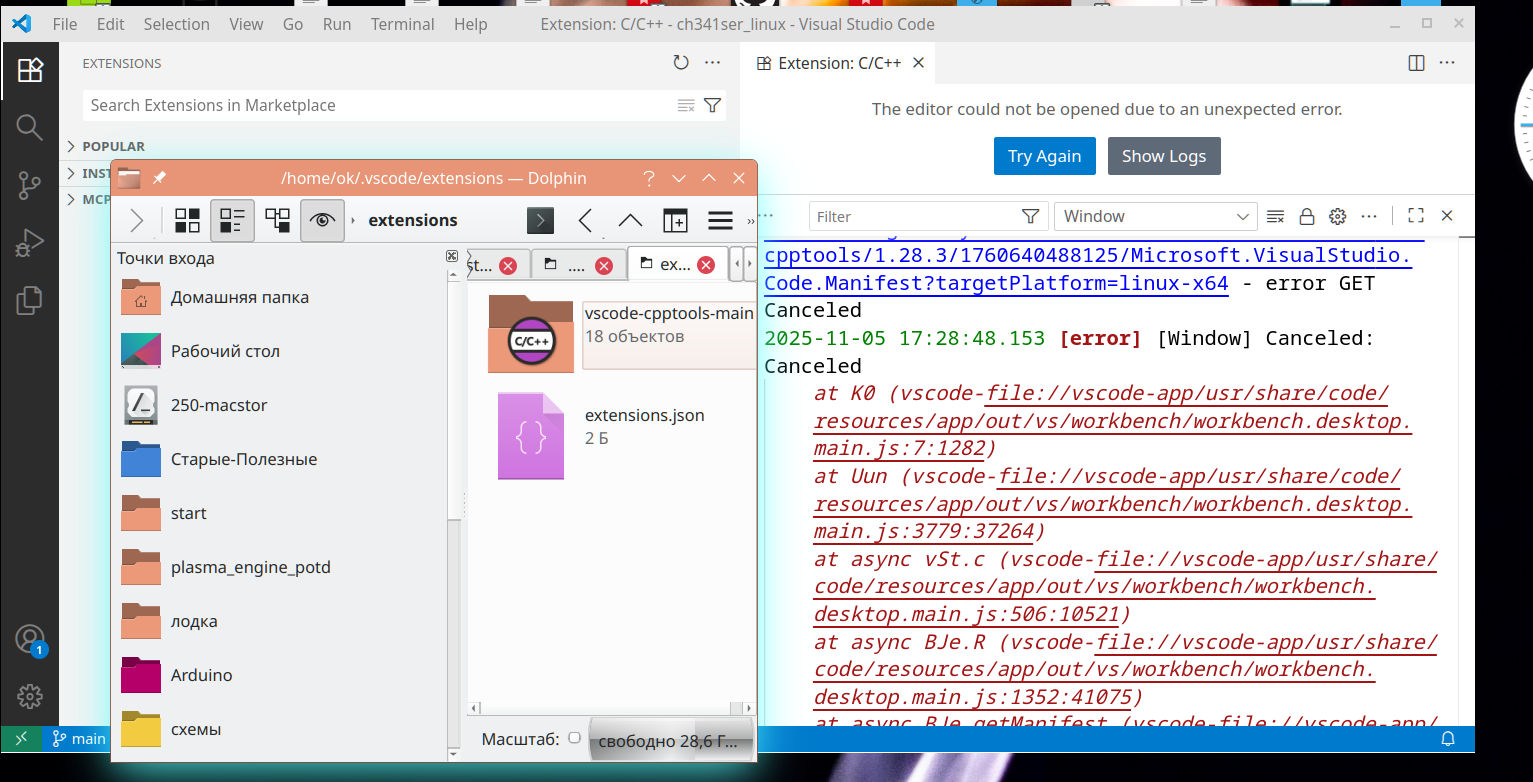Switch Dolphin to tree details view

point(277,220)
